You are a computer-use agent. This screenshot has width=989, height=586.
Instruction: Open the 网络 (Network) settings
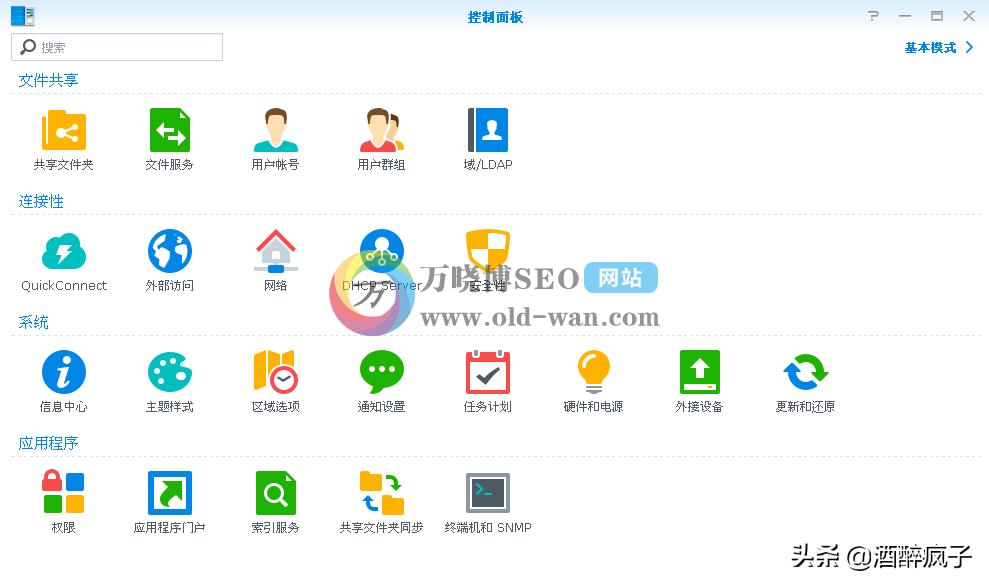275,253
